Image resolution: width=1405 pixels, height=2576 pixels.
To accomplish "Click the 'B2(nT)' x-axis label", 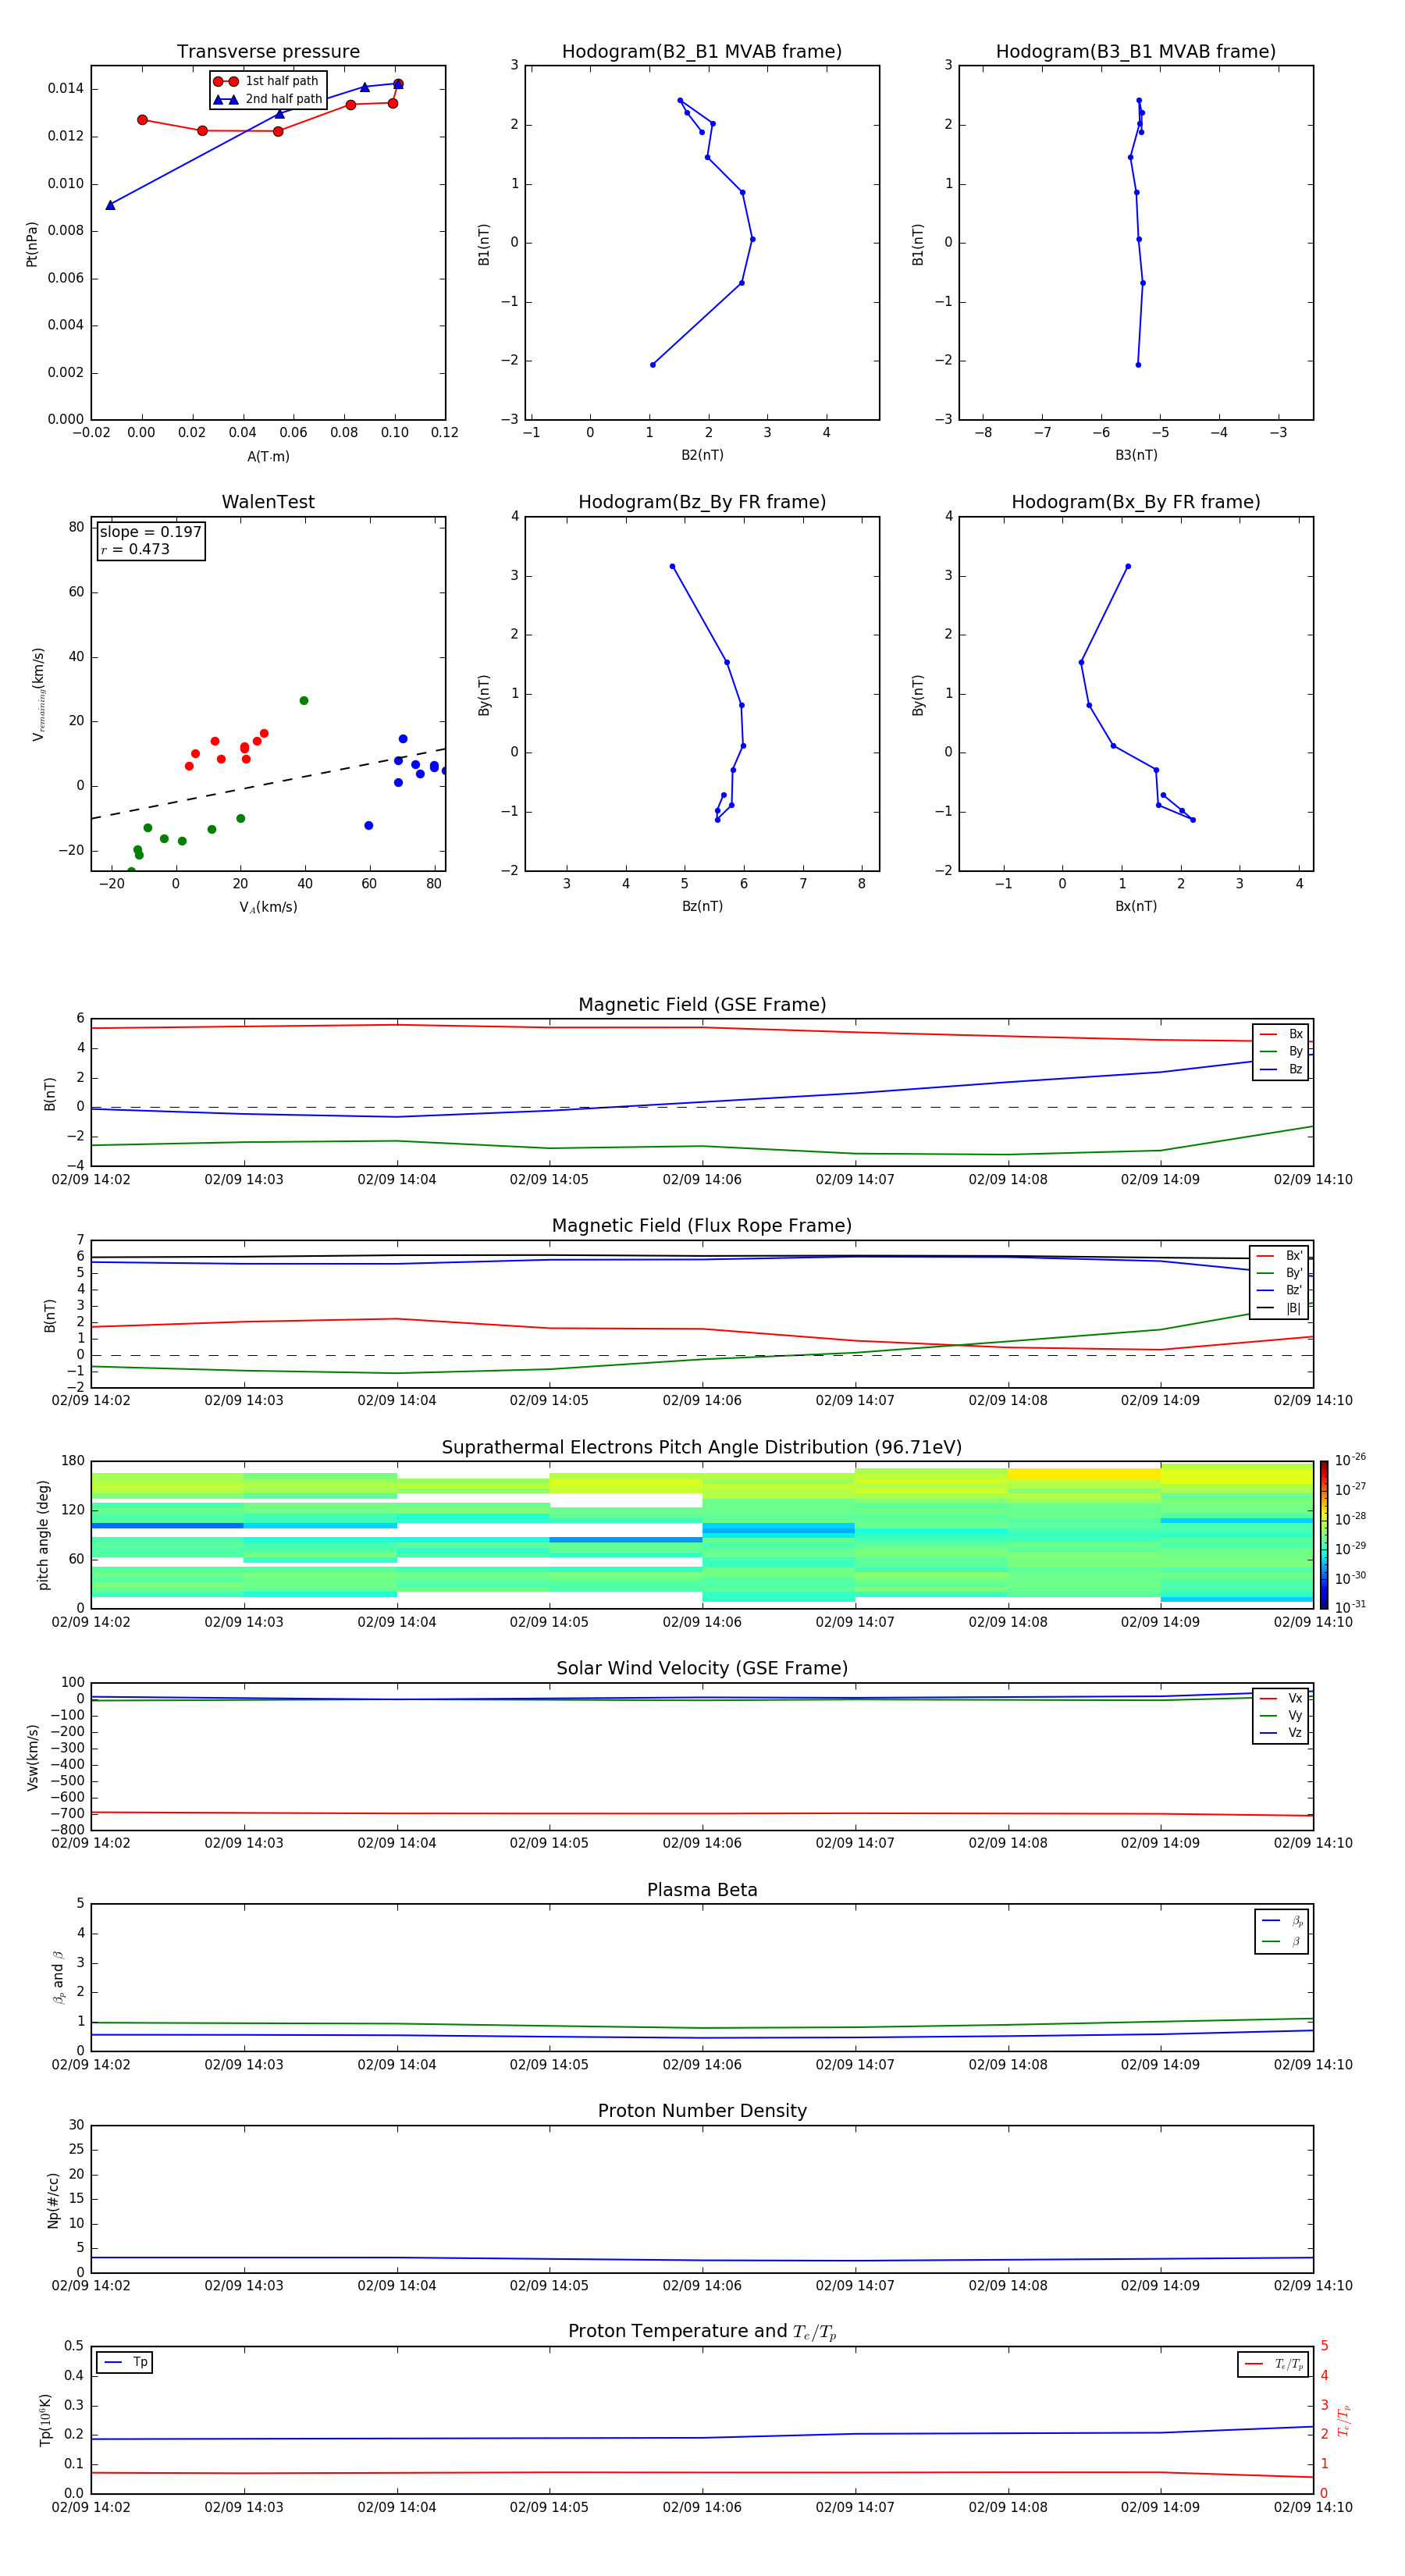I will click(x=702, y=455).
